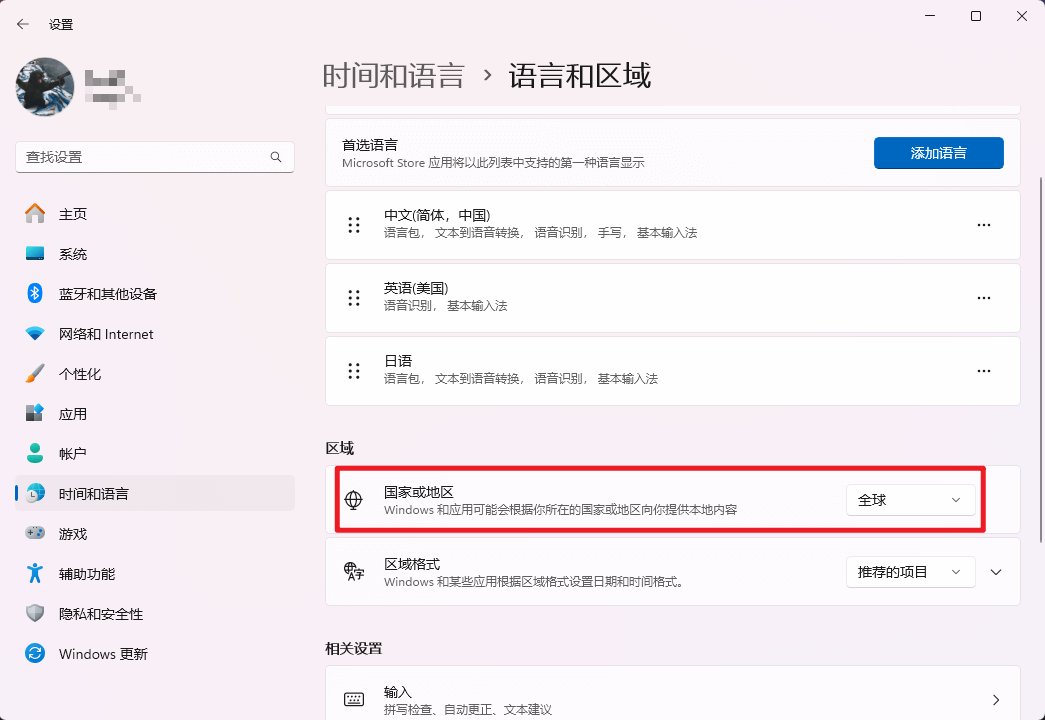Click the globe icon beside 国家或地区

(x=353, y=499)
